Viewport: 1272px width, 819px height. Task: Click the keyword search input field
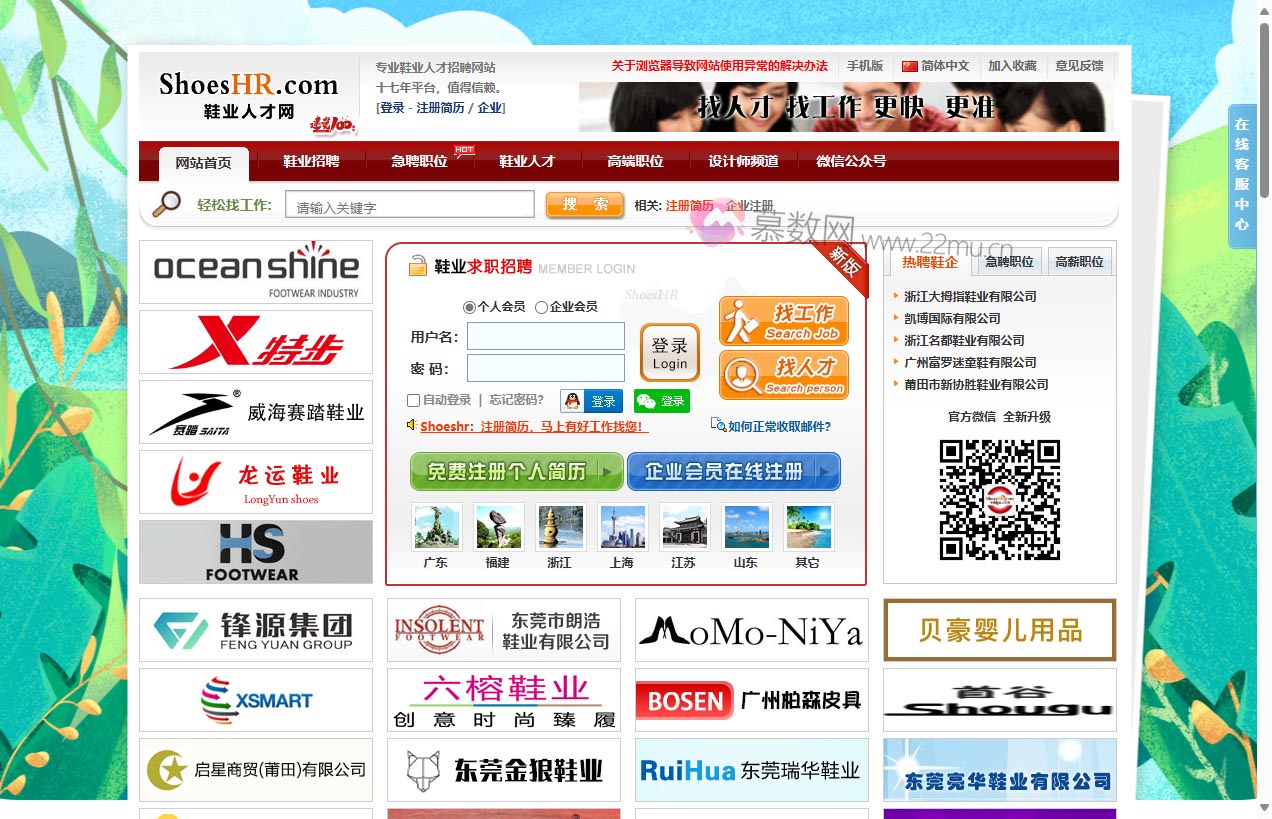410,204
